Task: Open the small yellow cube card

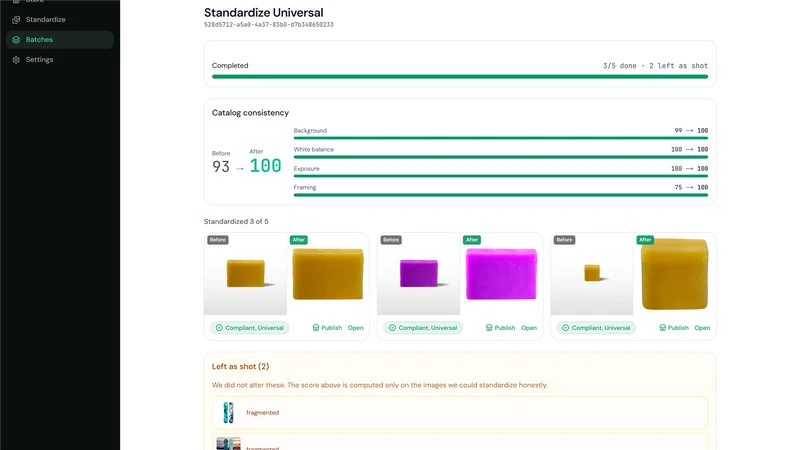Action: tap(703, 328)
